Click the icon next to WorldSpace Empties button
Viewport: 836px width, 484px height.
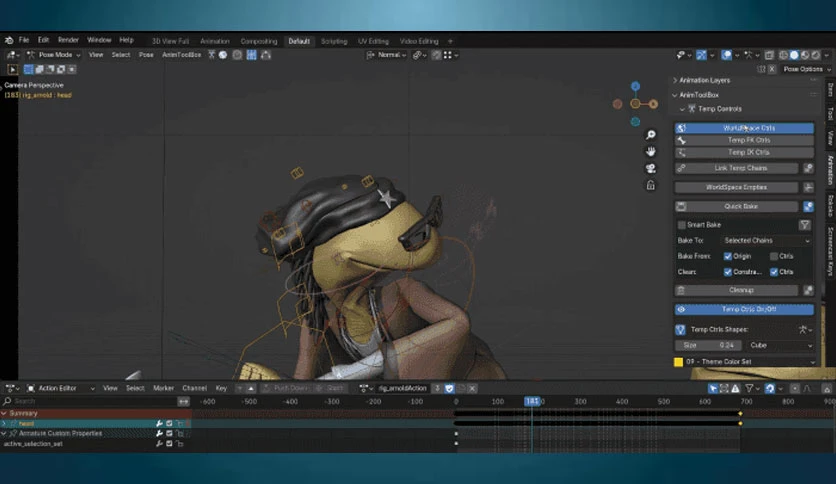coord(808,187)
